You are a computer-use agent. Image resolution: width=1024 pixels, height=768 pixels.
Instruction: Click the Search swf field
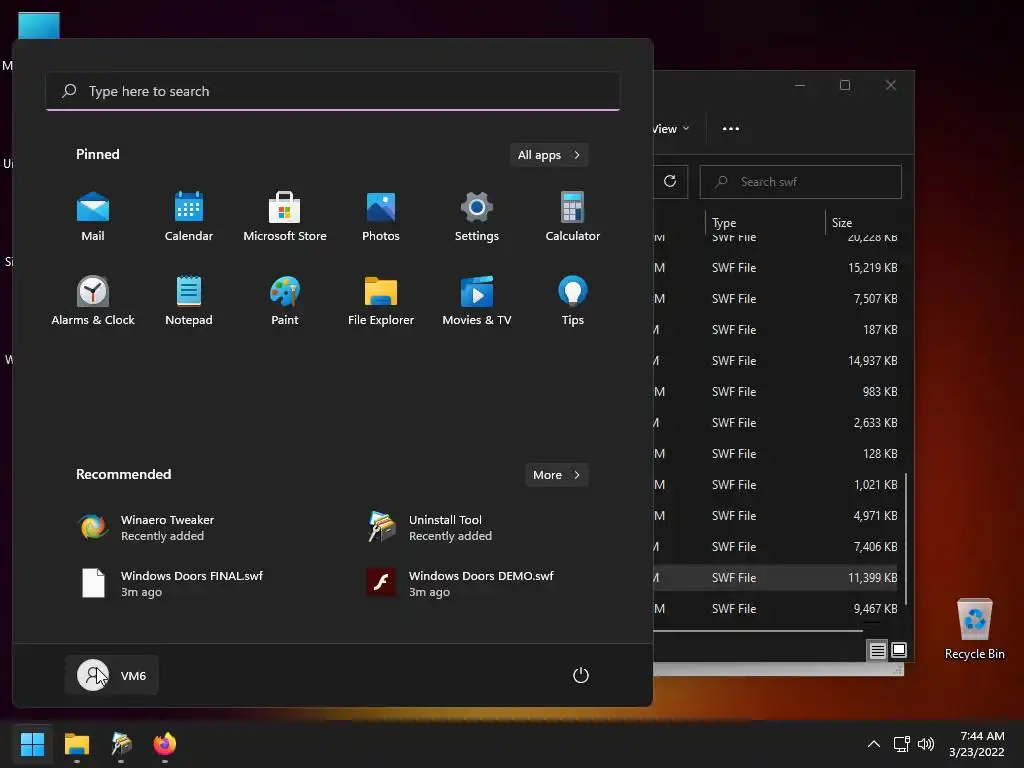click(x=801, y=182)
